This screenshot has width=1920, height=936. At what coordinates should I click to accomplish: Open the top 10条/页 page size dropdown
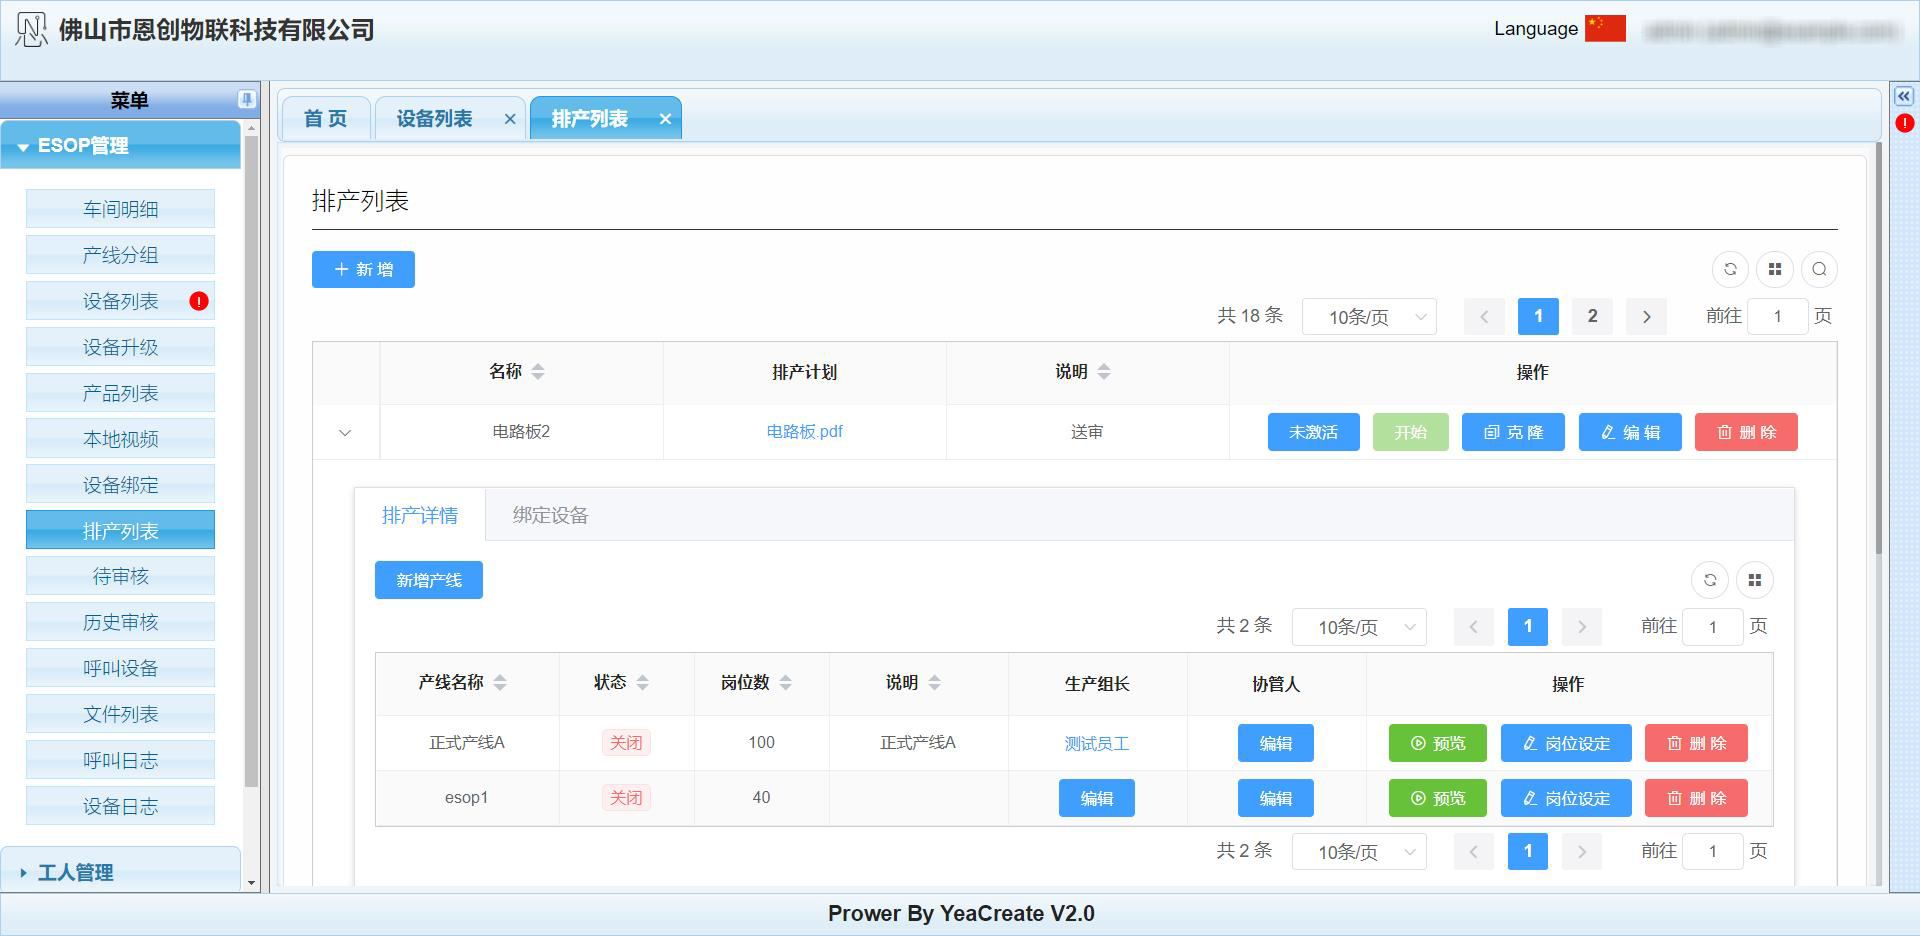(x=1369, y=317)
